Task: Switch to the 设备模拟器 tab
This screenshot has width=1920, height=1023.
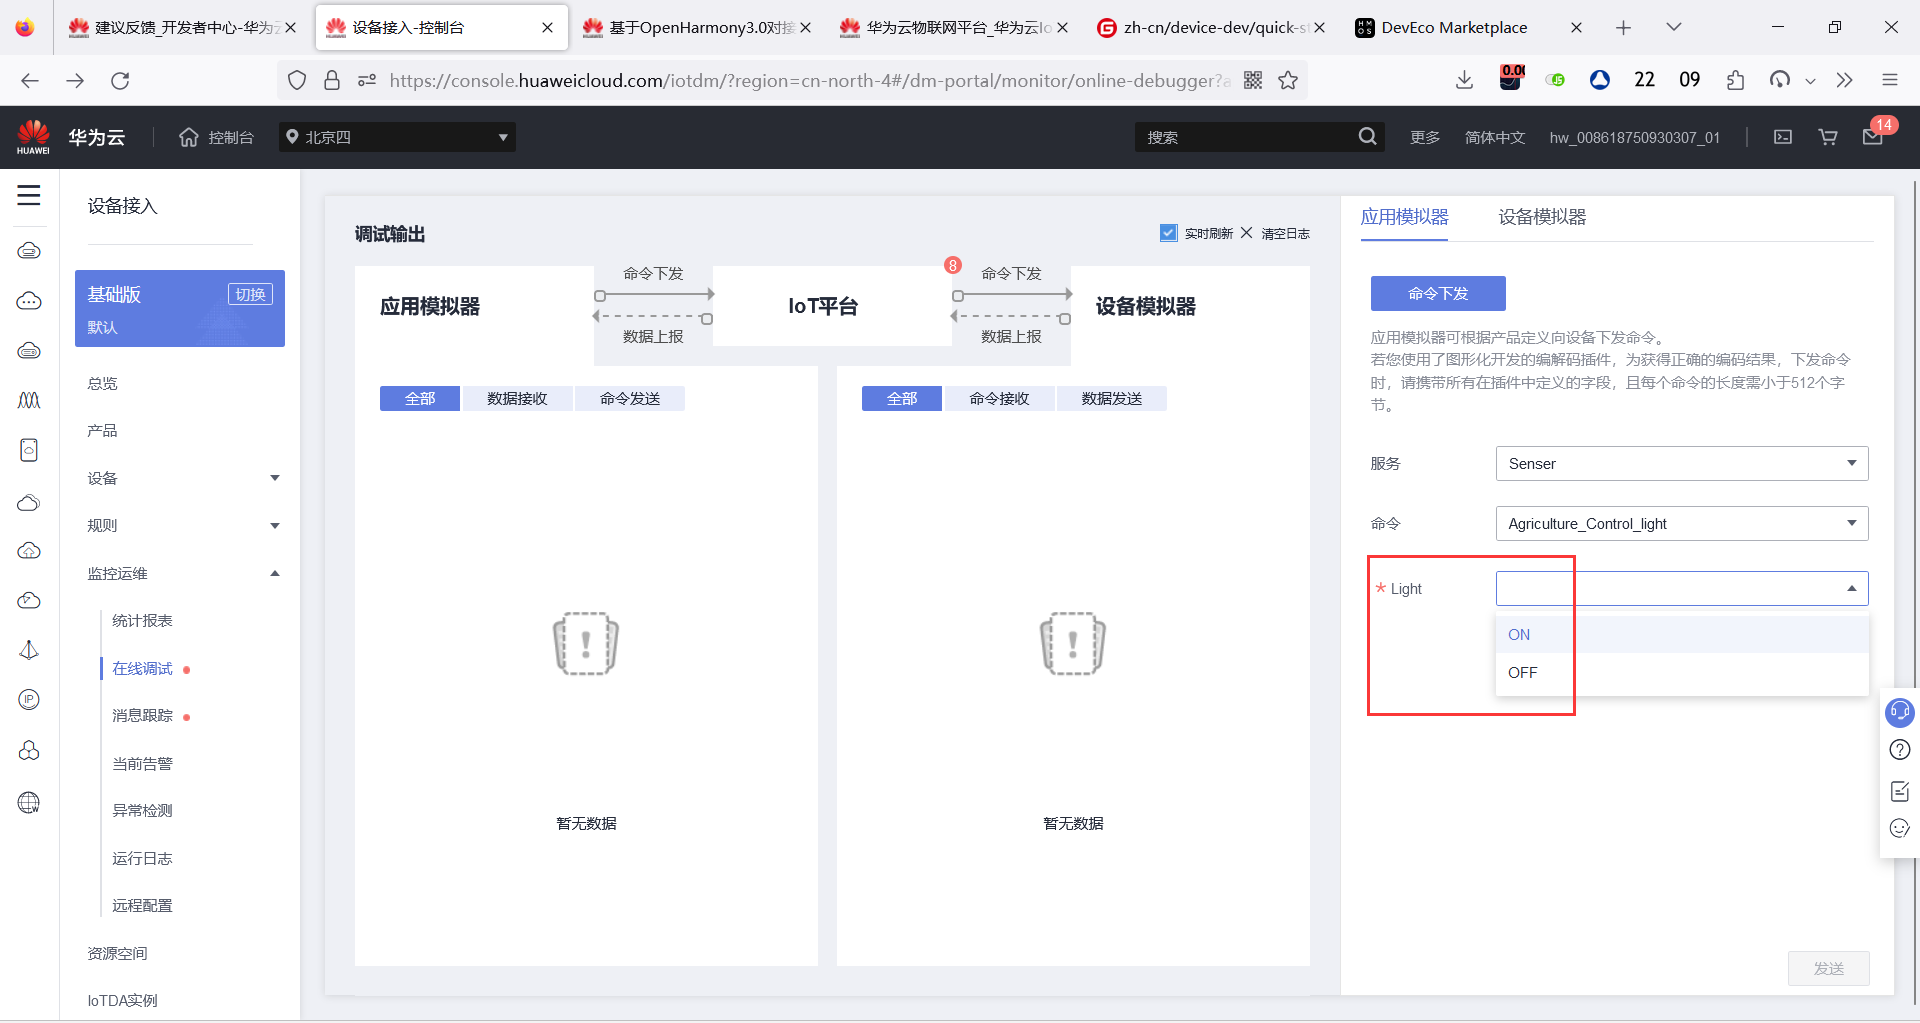Action: tap(1541, 217)
